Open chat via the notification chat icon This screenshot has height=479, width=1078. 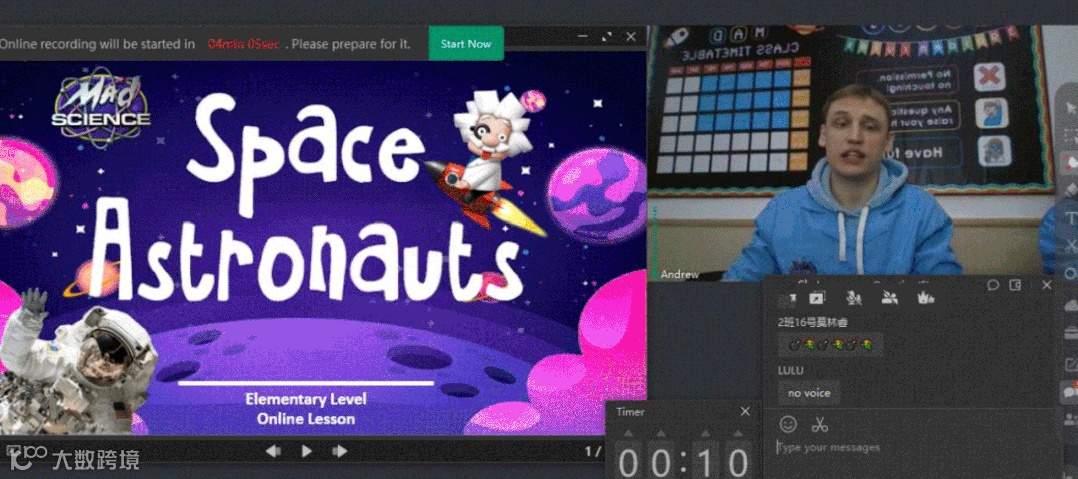[x=1070, y=392]
